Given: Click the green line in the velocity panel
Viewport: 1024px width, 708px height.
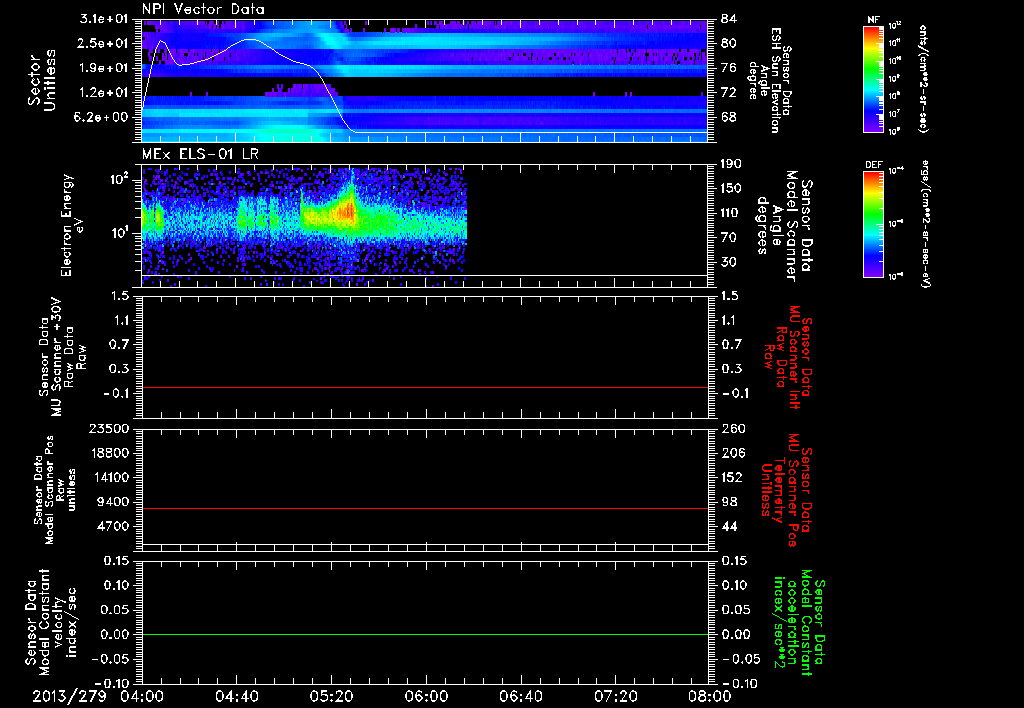Looking at the screenshot, I should tap(424, 634).
